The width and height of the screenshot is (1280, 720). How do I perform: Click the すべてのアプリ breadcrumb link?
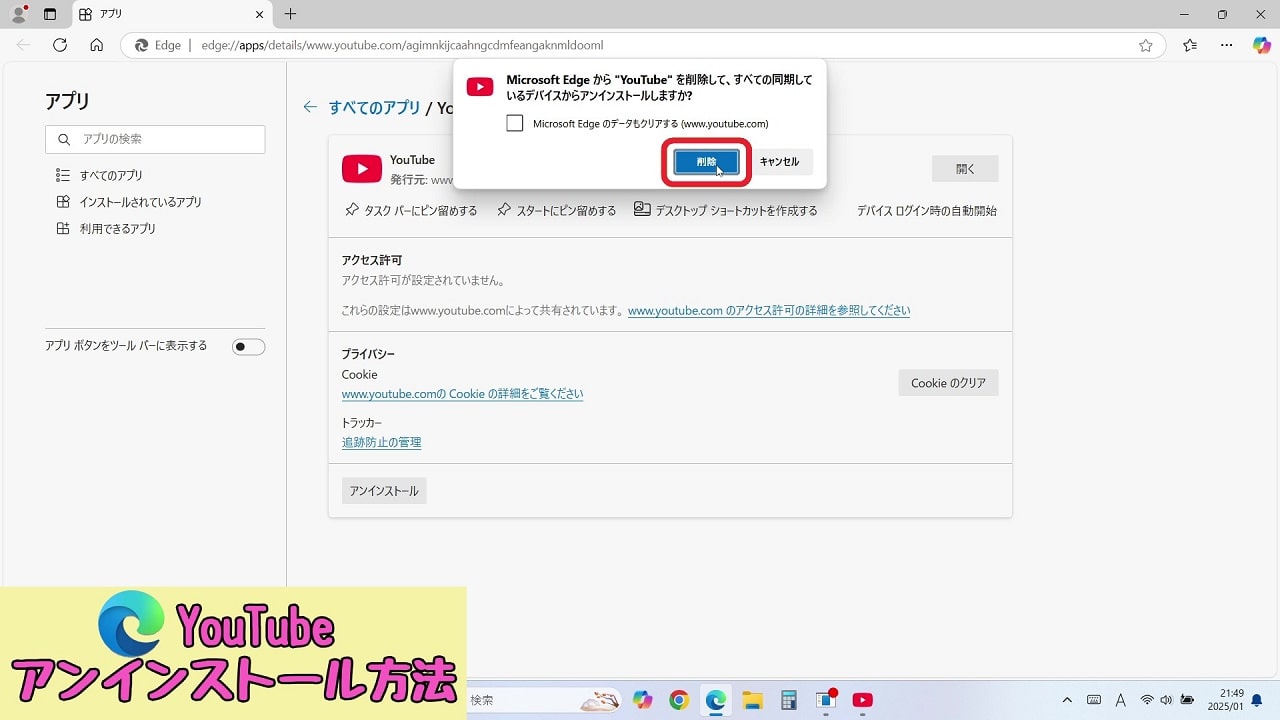click(x=375, y=107)
